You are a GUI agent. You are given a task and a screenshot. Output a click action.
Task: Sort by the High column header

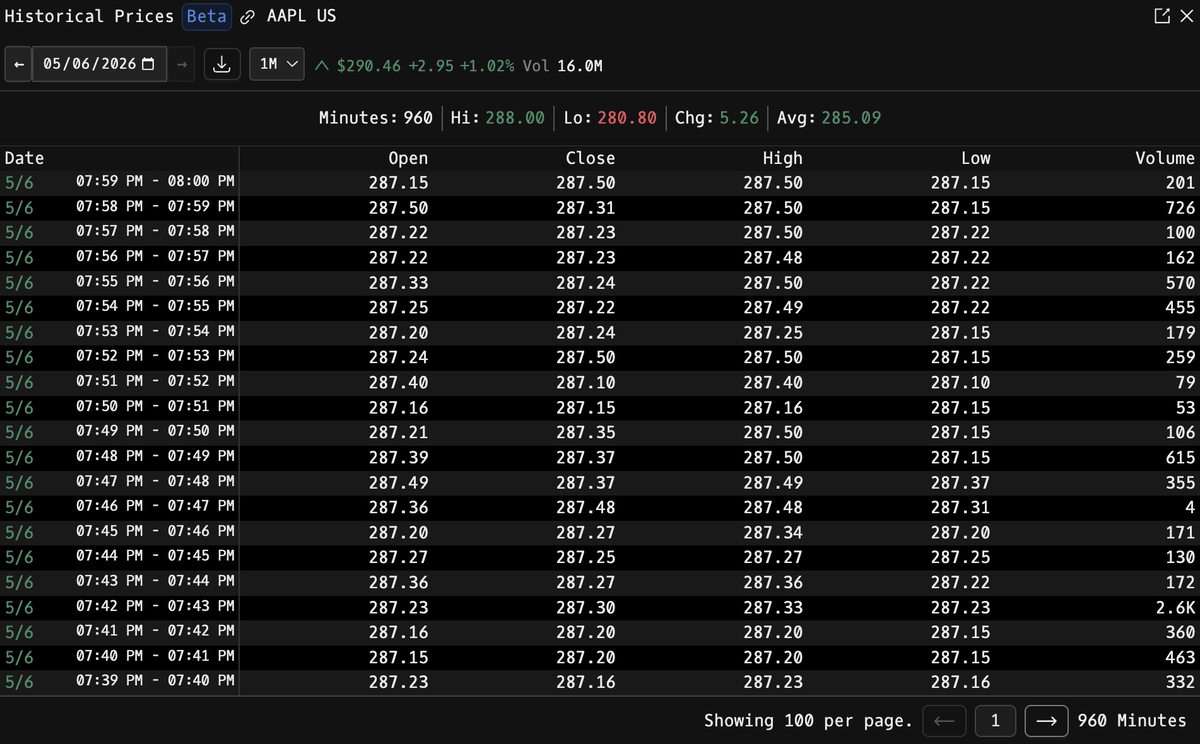click(x=782, y=158)
